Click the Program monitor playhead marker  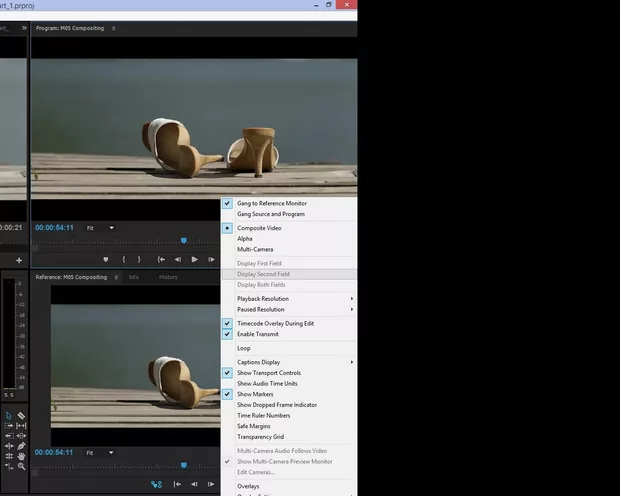point(183,241)
